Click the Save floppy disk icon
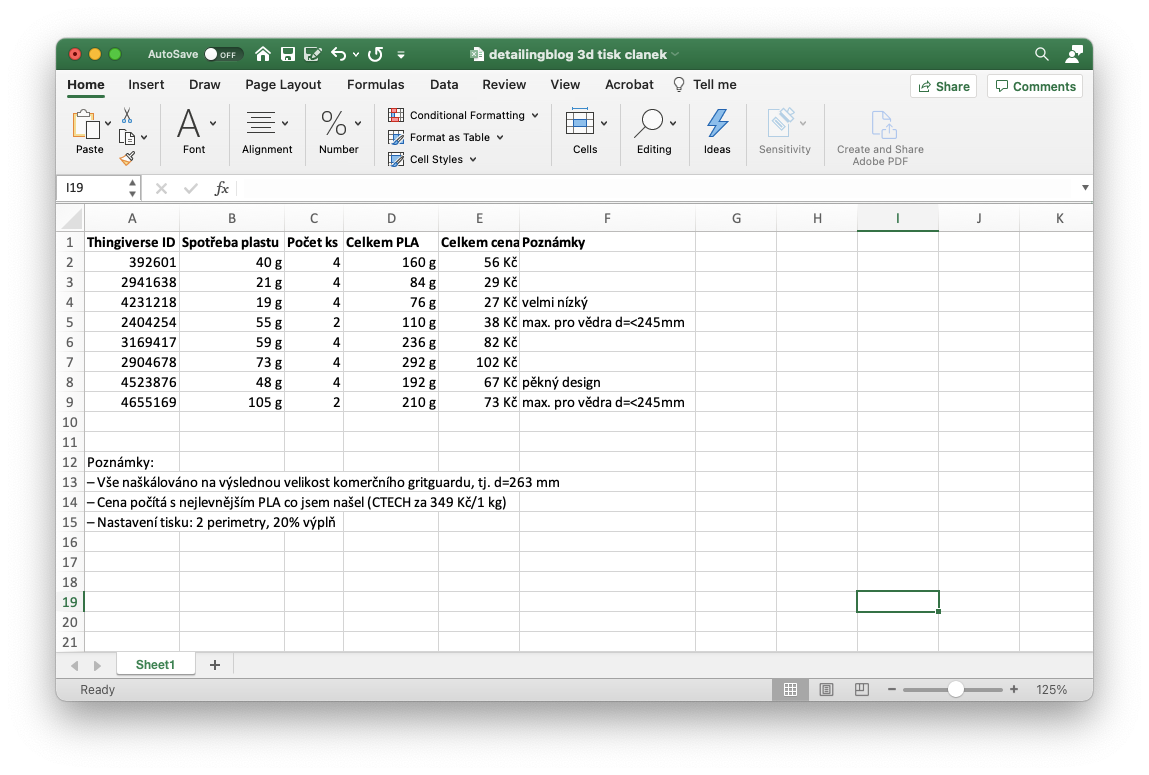Viewport: 1149px width, 775px height. tap(288, 54)
